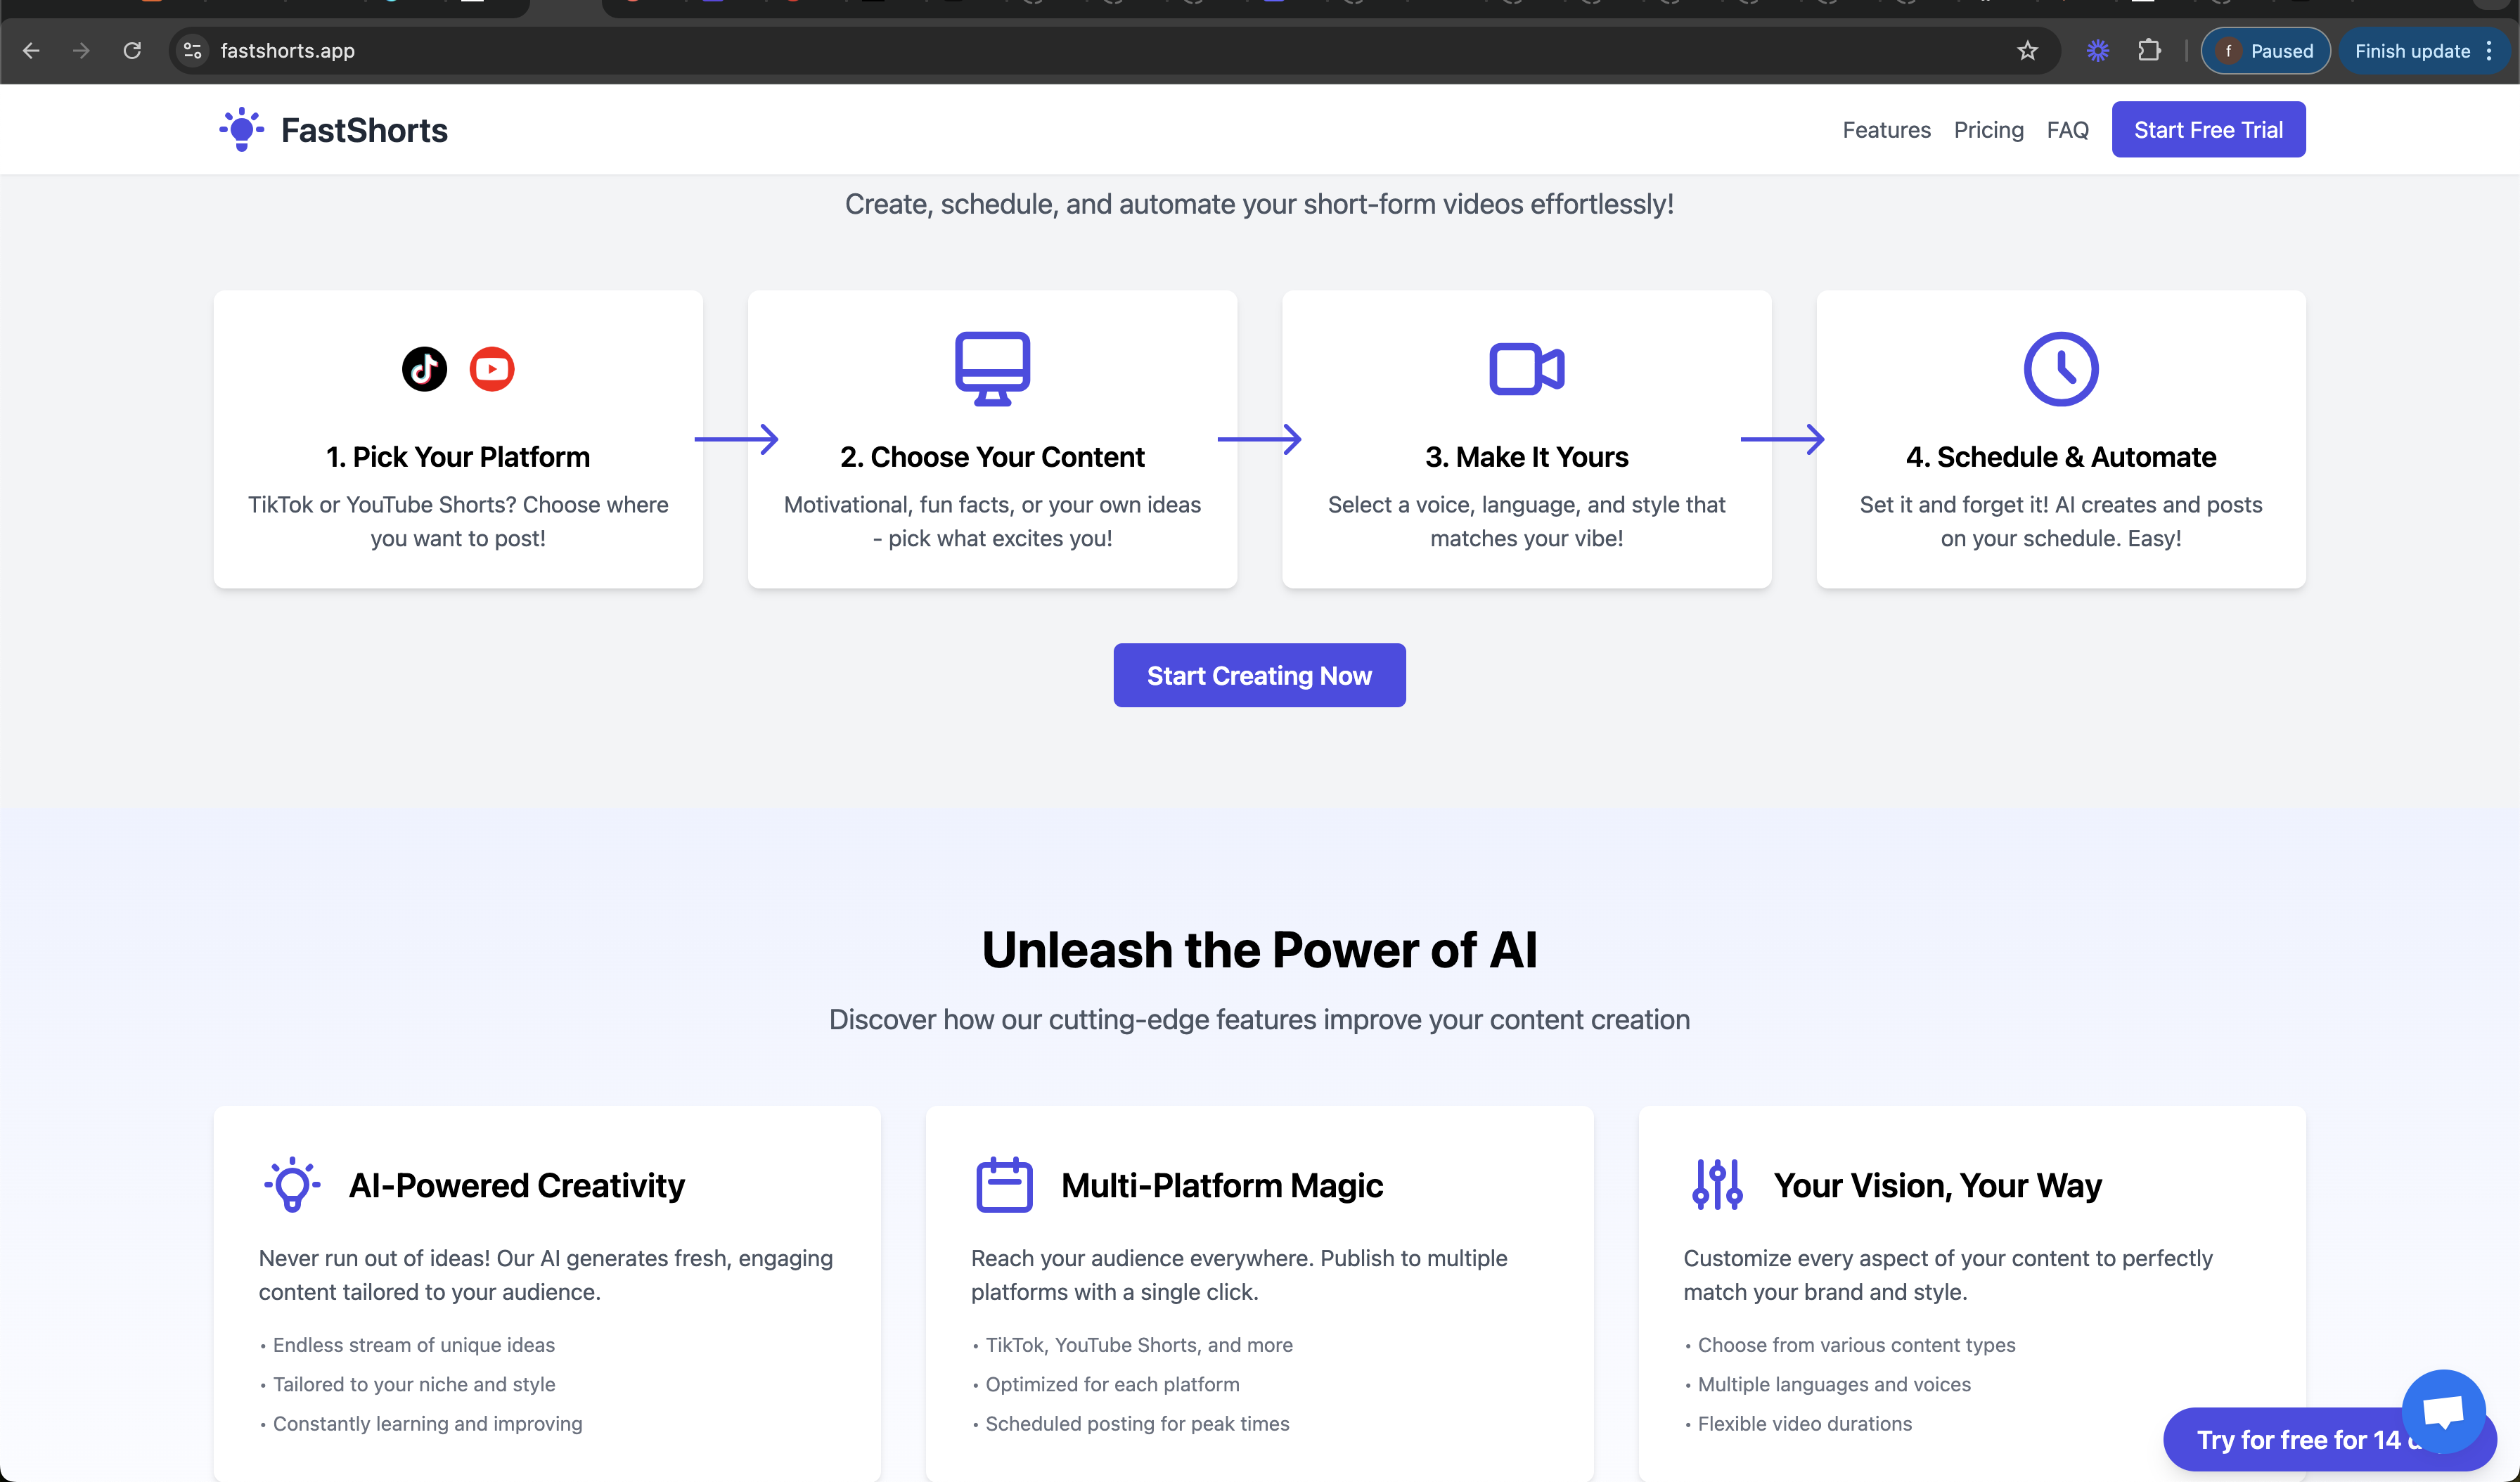Click the YouTube Shorts logo icon
The width and height of the screenshot is (2520, 1482).
click(491, 369)
